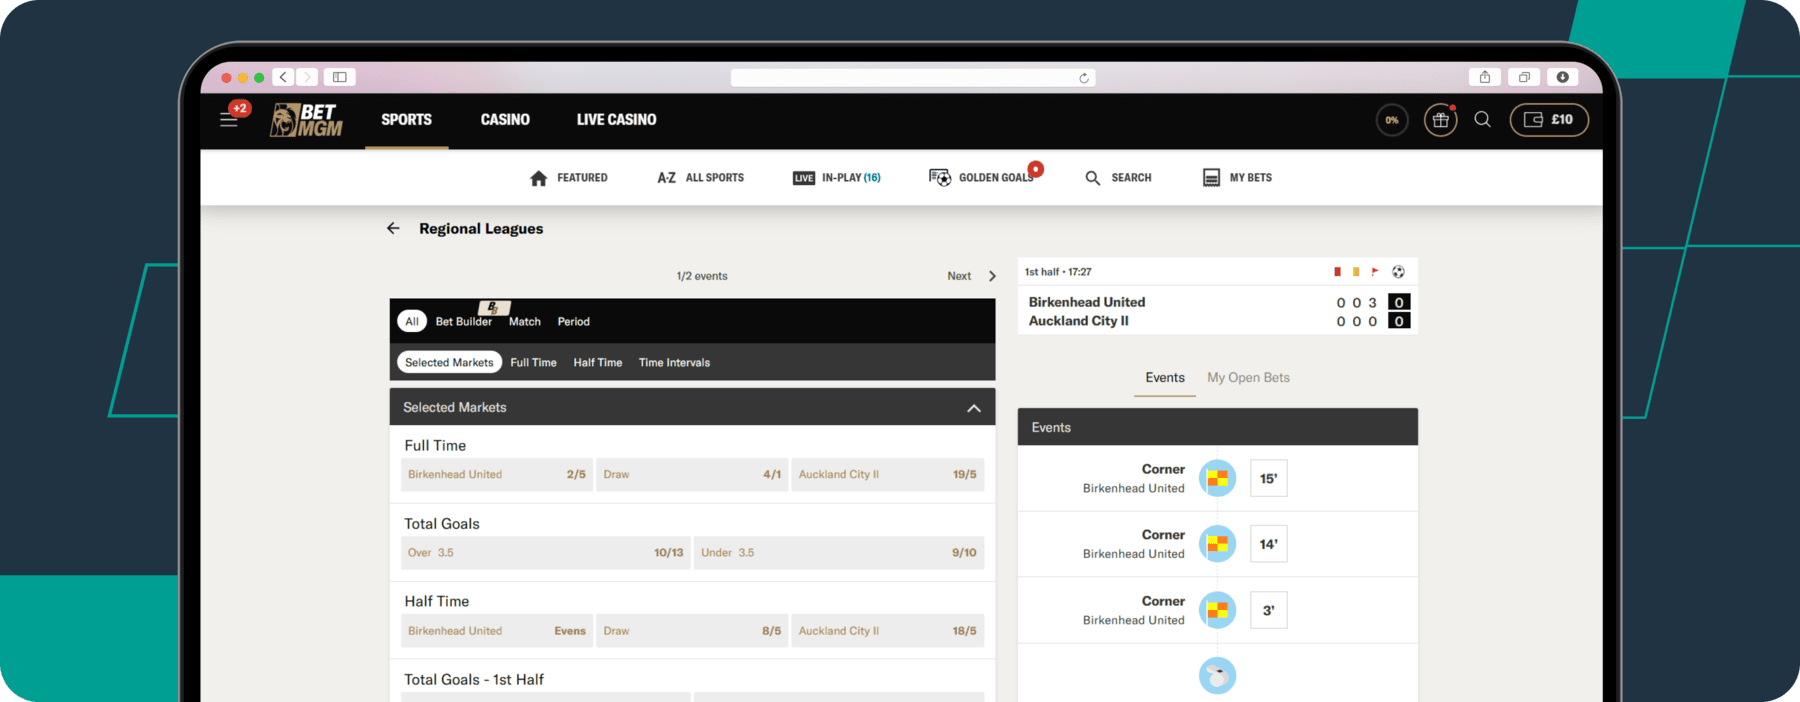Click the header magnifier search icon
The width and height of the screenshot is (1800, 702).
click(x=1483, y=120)
